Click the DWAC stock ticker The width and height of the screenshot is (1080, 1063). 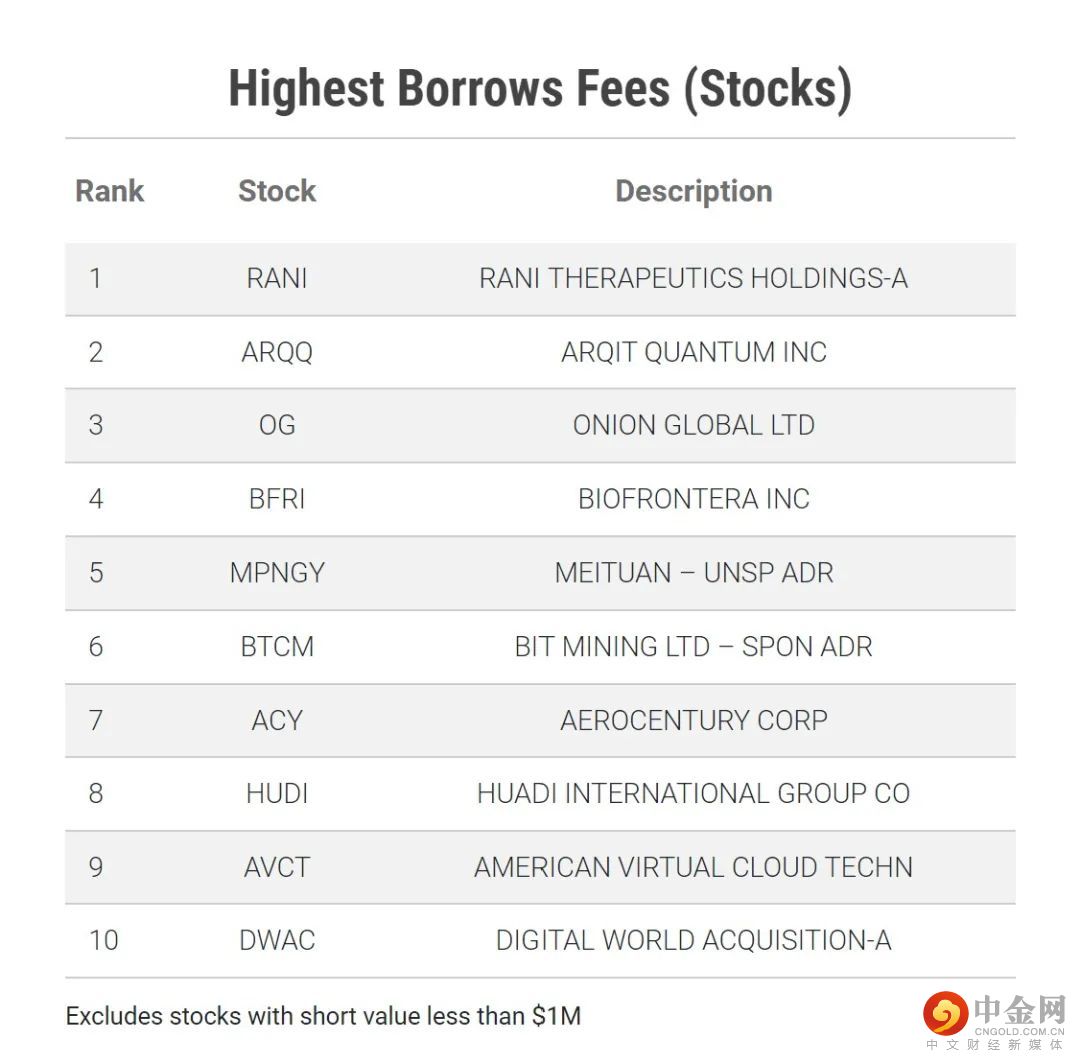(x=277, y=941)
